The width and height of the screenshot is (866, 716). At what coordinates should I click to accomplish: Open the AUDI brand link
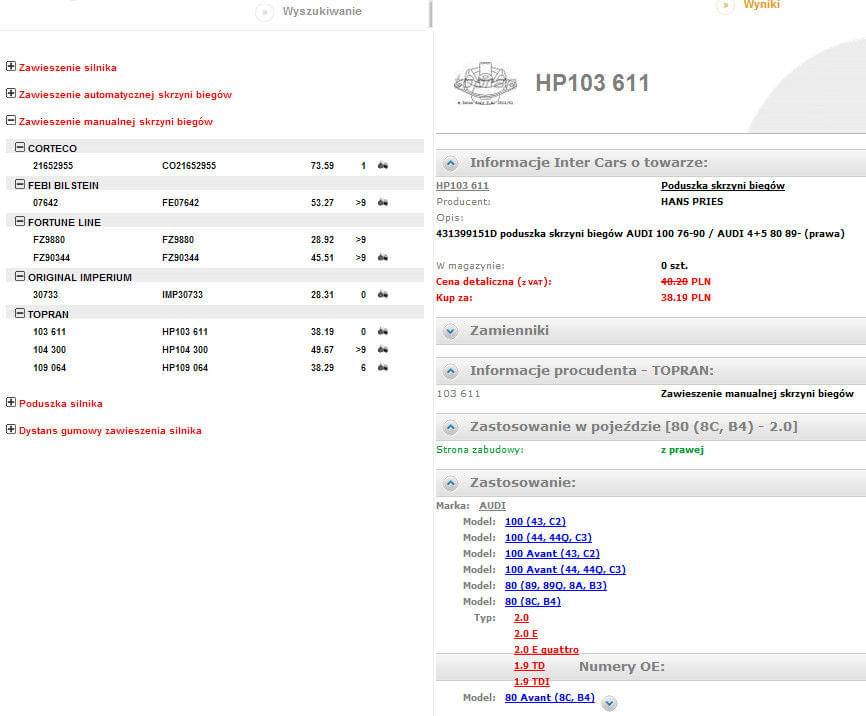(492, 506)
